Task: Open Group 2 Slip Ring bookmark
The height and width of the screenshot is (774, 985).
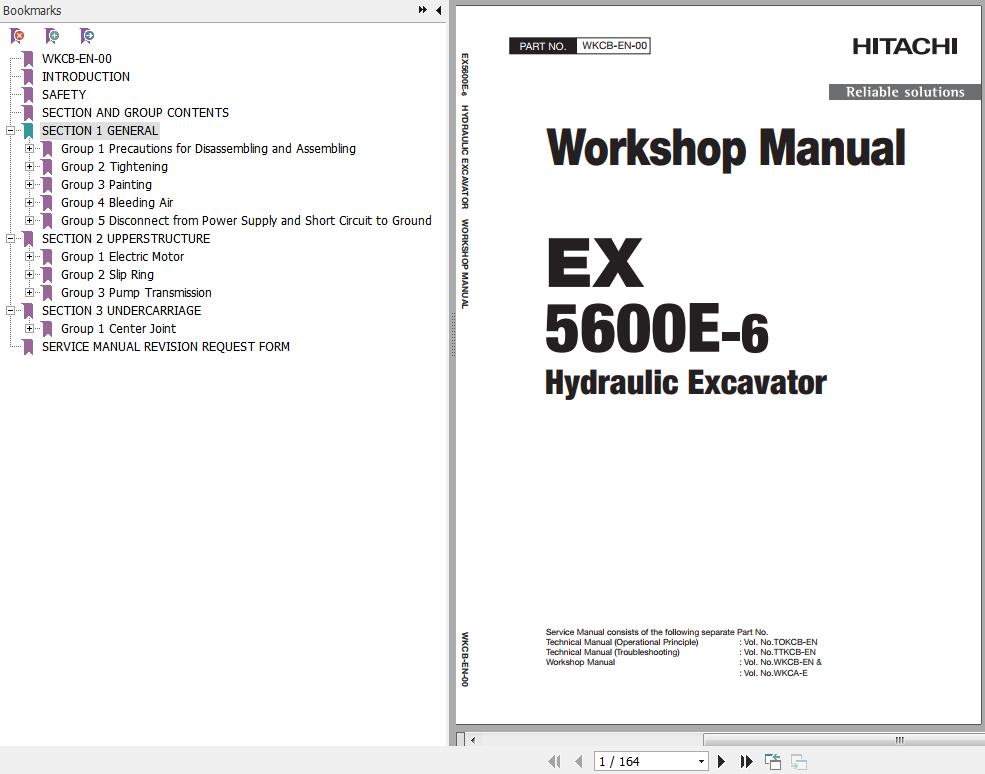Action: pos(107,275)
